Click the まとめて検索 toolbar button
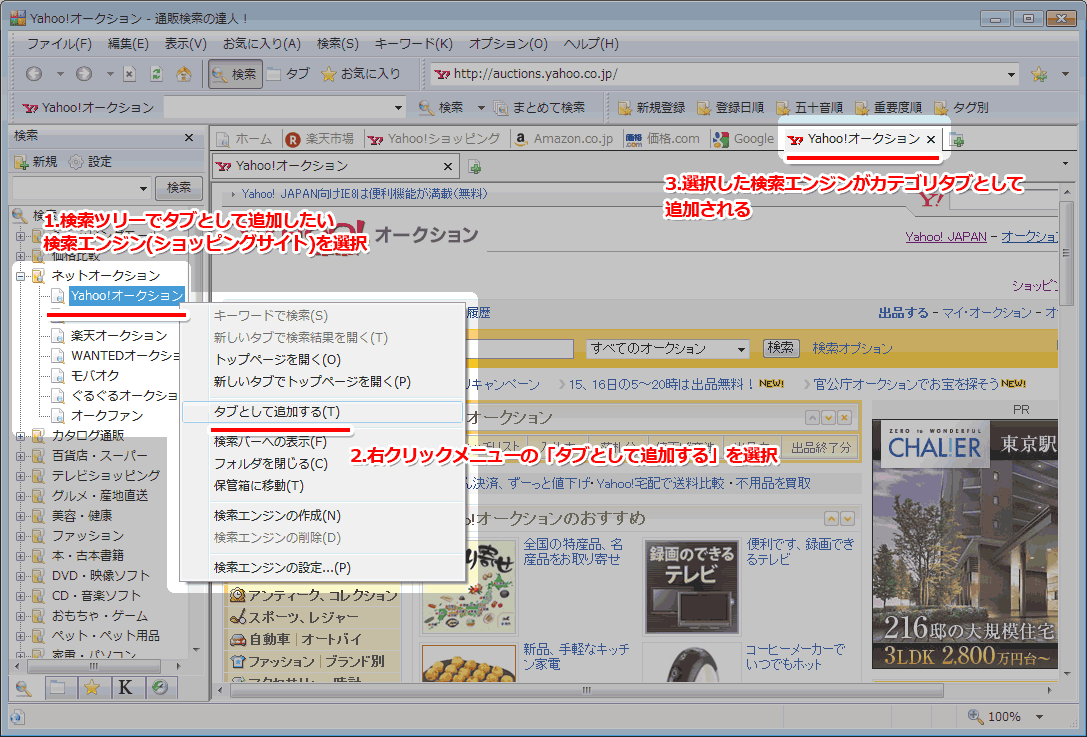 coord(539,107)
